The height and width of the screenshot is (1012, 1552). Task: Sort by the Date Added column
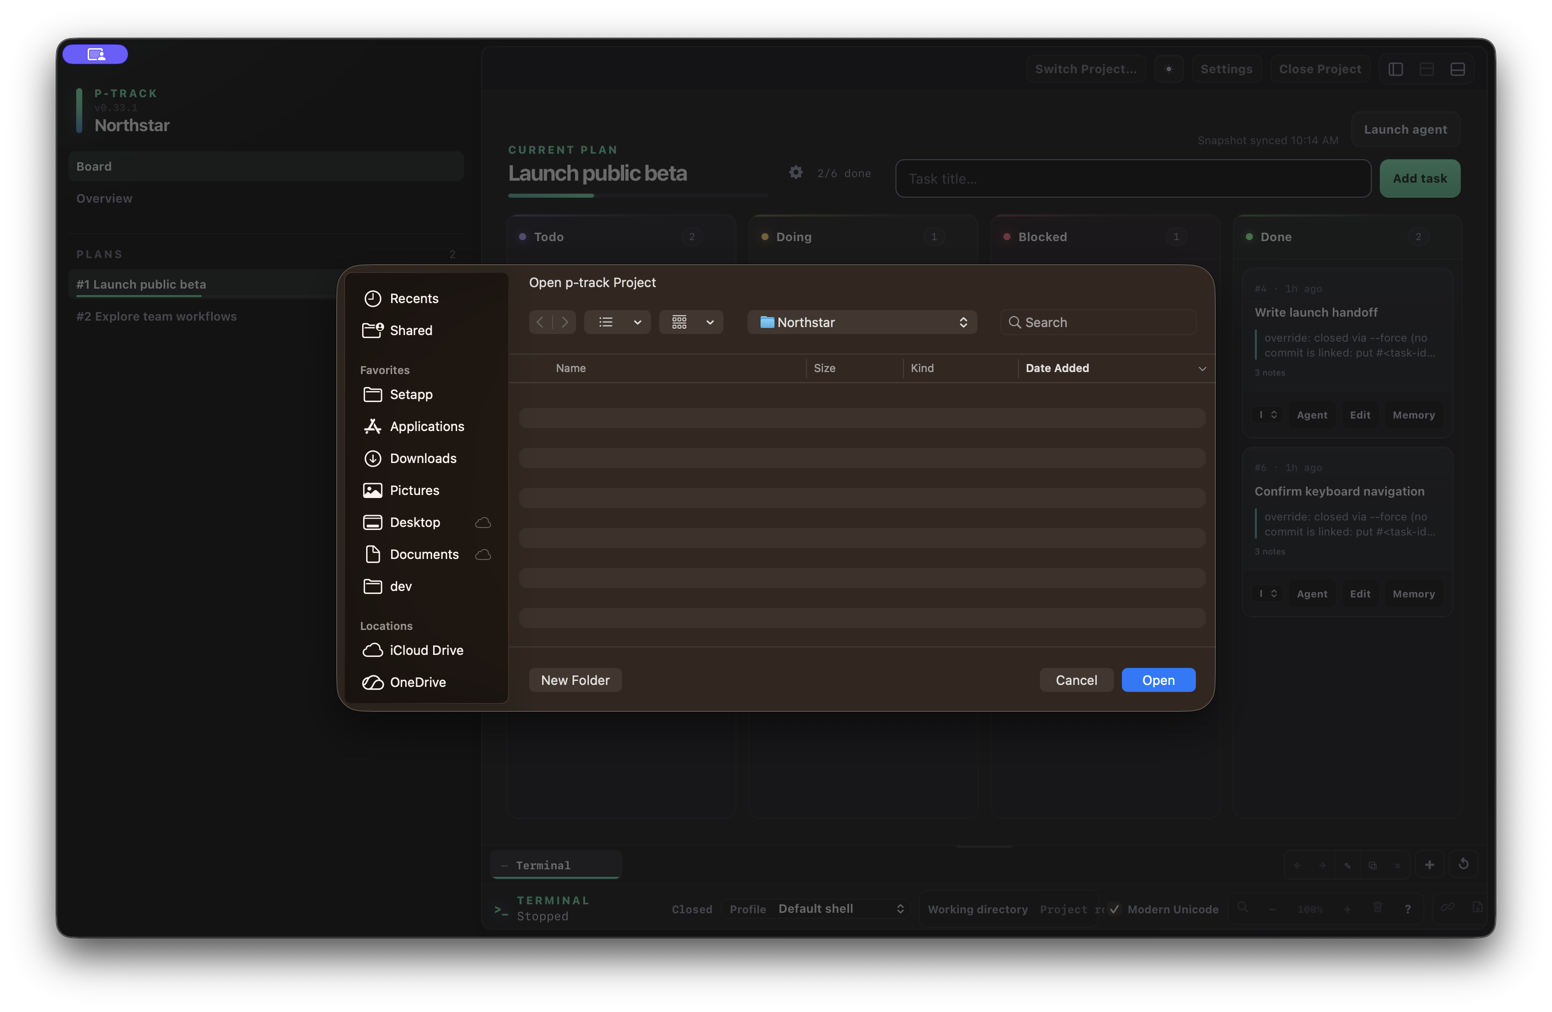pyautogui.click(x=1115, y=368)
